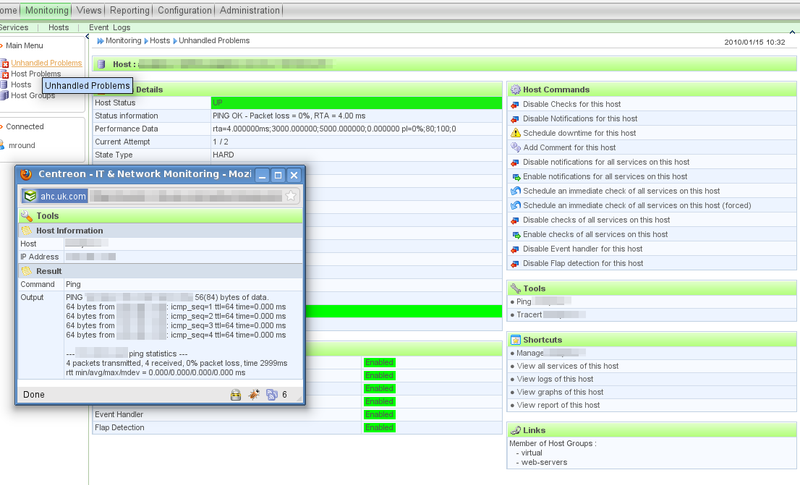Click the Hosts breadcrumb link
This screenshot has width=800, height=485.
(160, 41)
